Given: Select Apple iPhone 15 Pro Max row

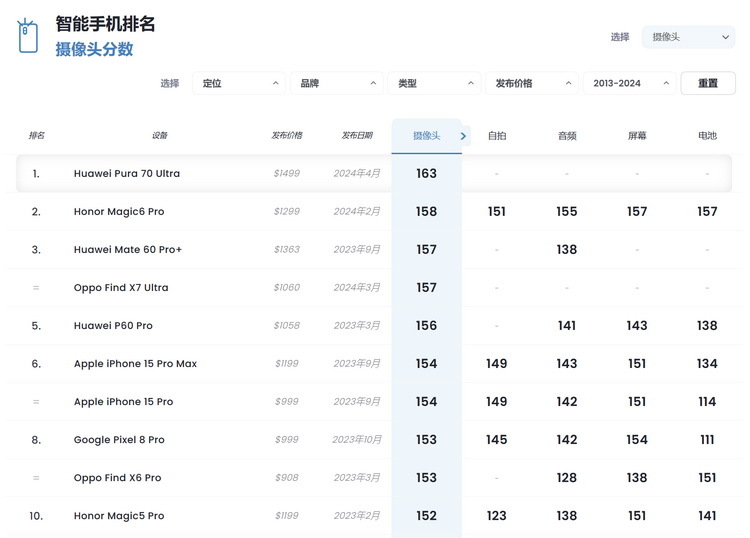Looking at the screenshot, I should coord(135,364).
